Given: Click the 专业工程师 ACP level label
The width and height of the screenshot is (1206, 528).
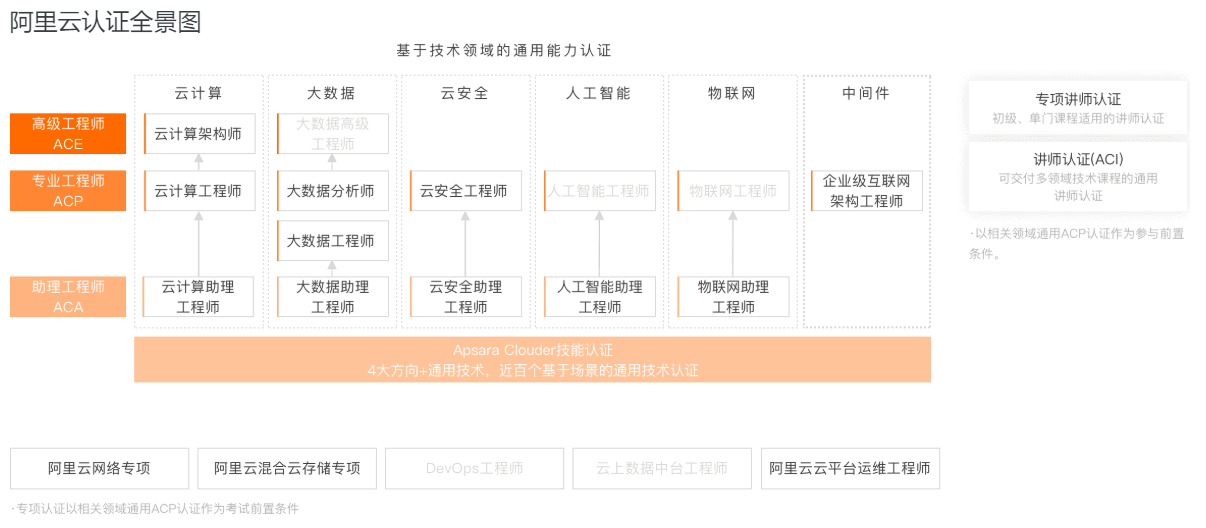Looking at the screenshot, I should coord(68,191).
